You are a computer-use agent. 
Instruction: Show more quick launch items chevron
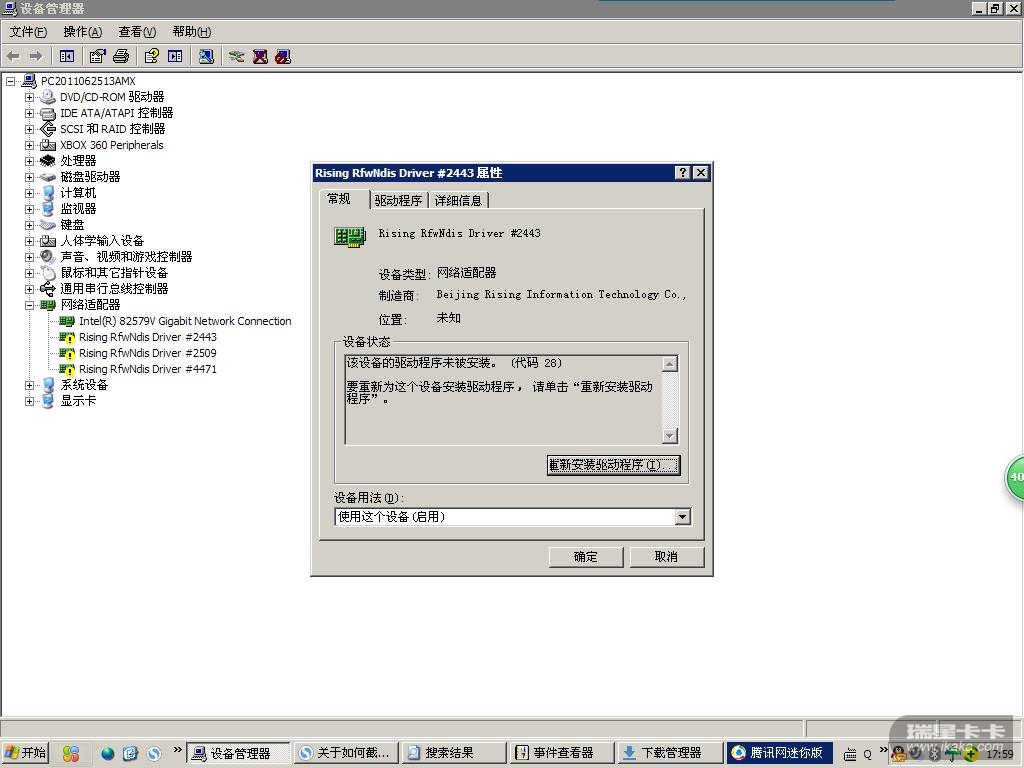[x=177, y=750]
